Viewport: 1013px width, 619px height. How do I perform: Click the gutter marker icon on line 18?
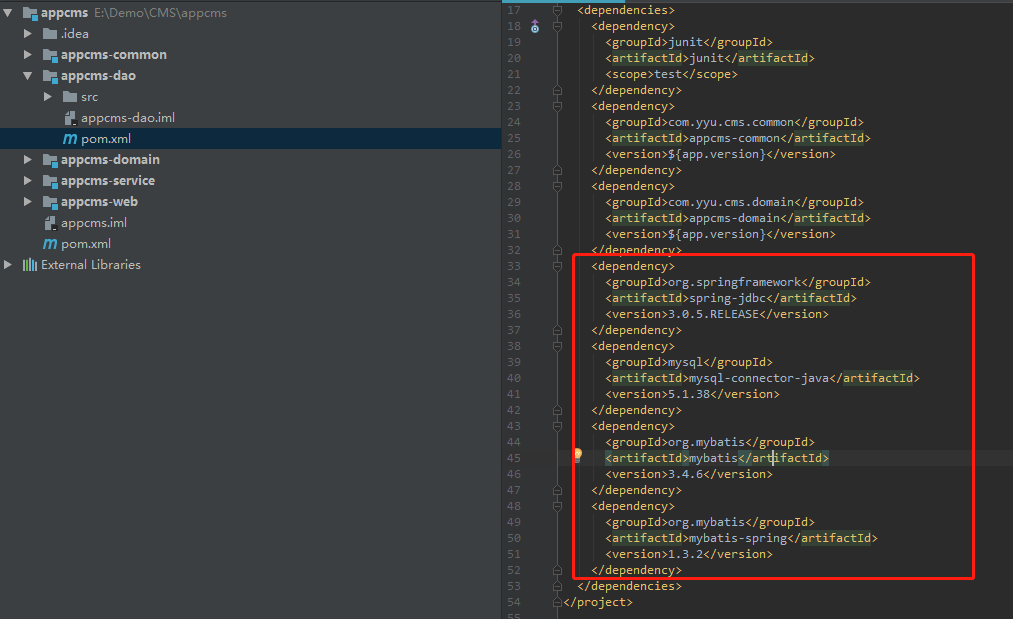tap(535, 26)
